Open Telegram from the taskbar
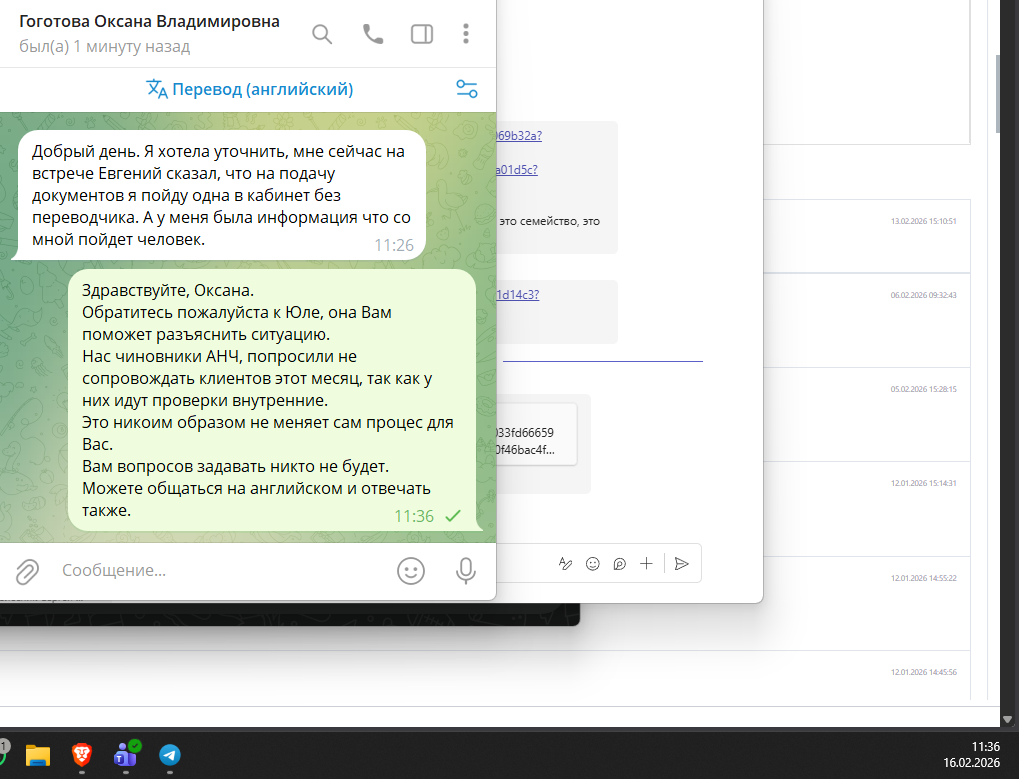 [170, 756]
